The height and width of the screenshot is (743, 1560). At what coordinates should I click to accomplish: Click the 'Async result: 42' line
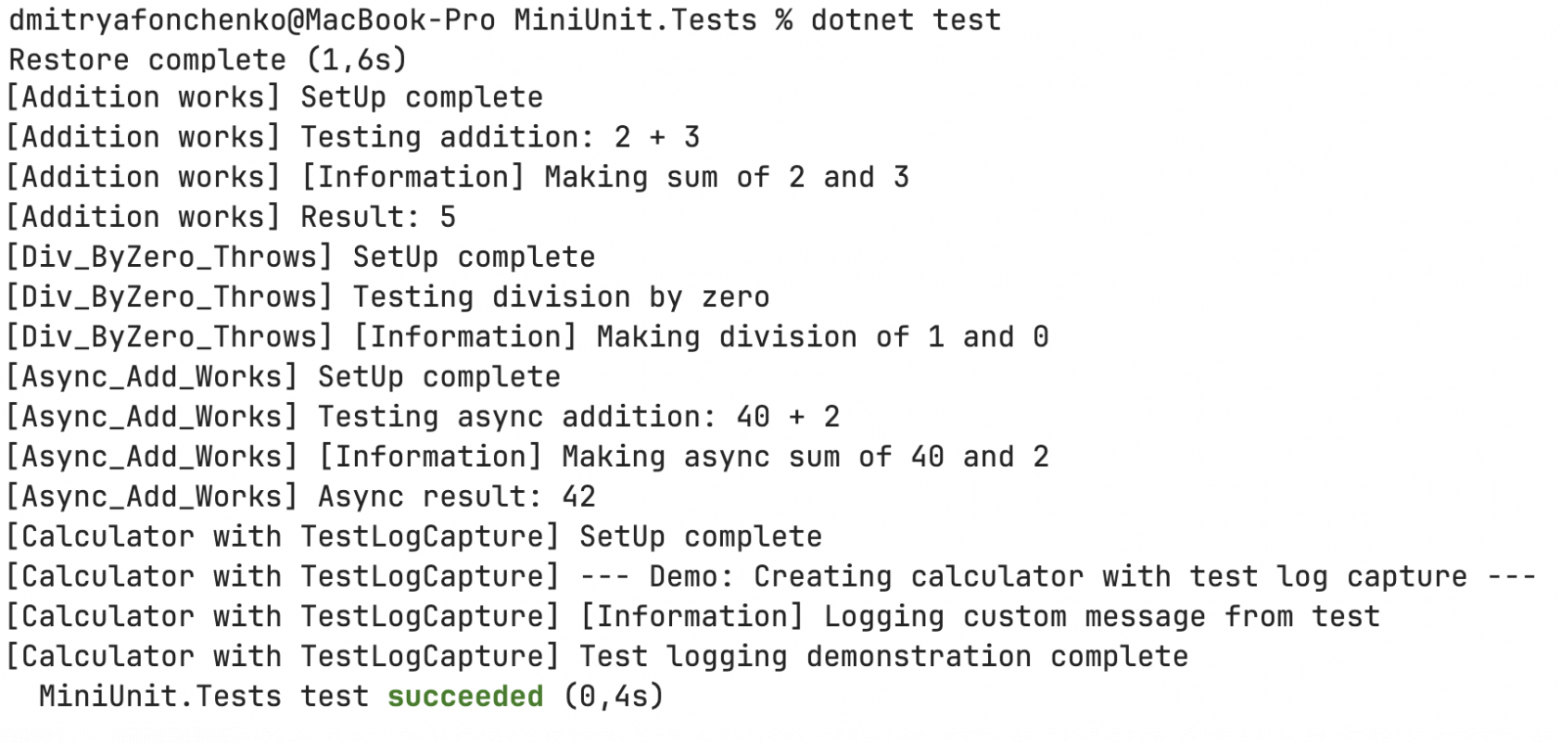tap(457, 497)
